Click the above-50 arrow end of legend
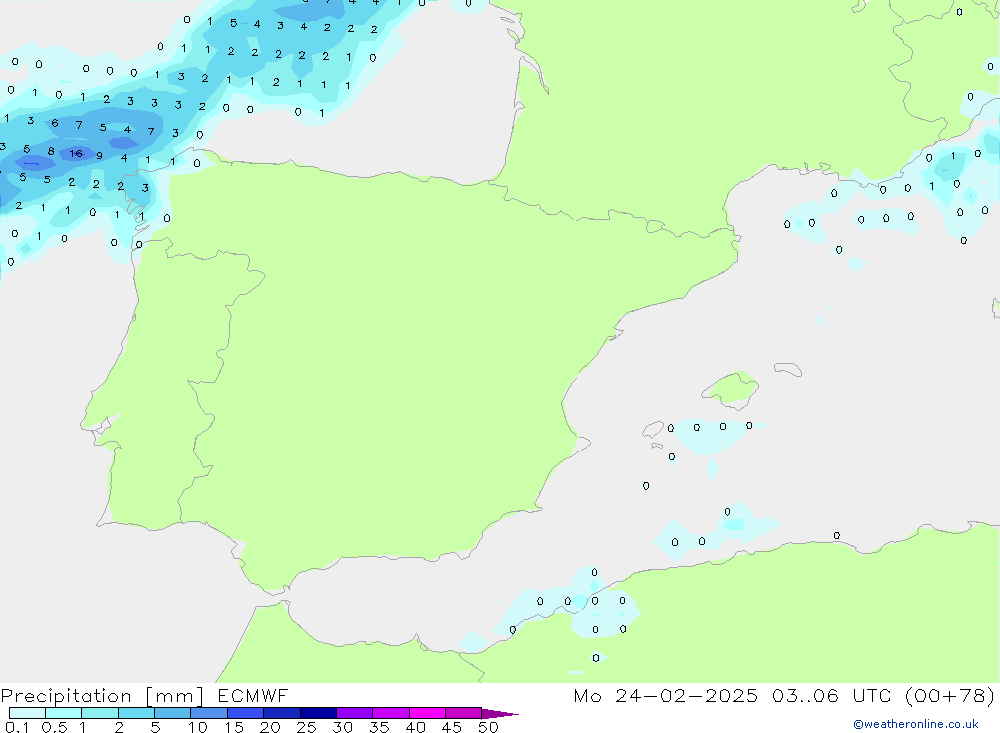Viewport: 1000px width, 733px height. tap(500, 713)
